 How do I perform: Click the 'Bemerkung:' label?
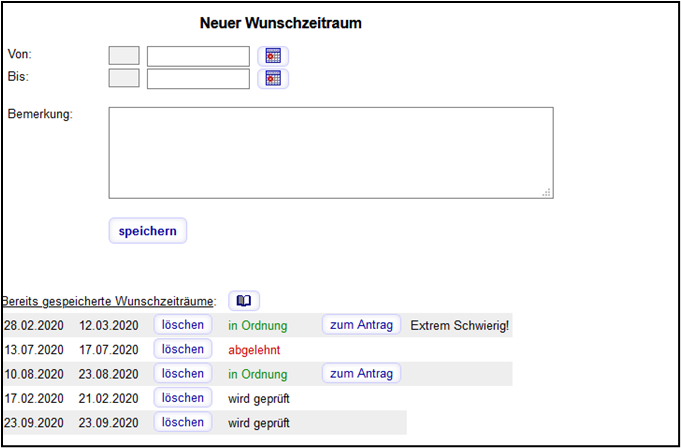[x=40, y=115]
